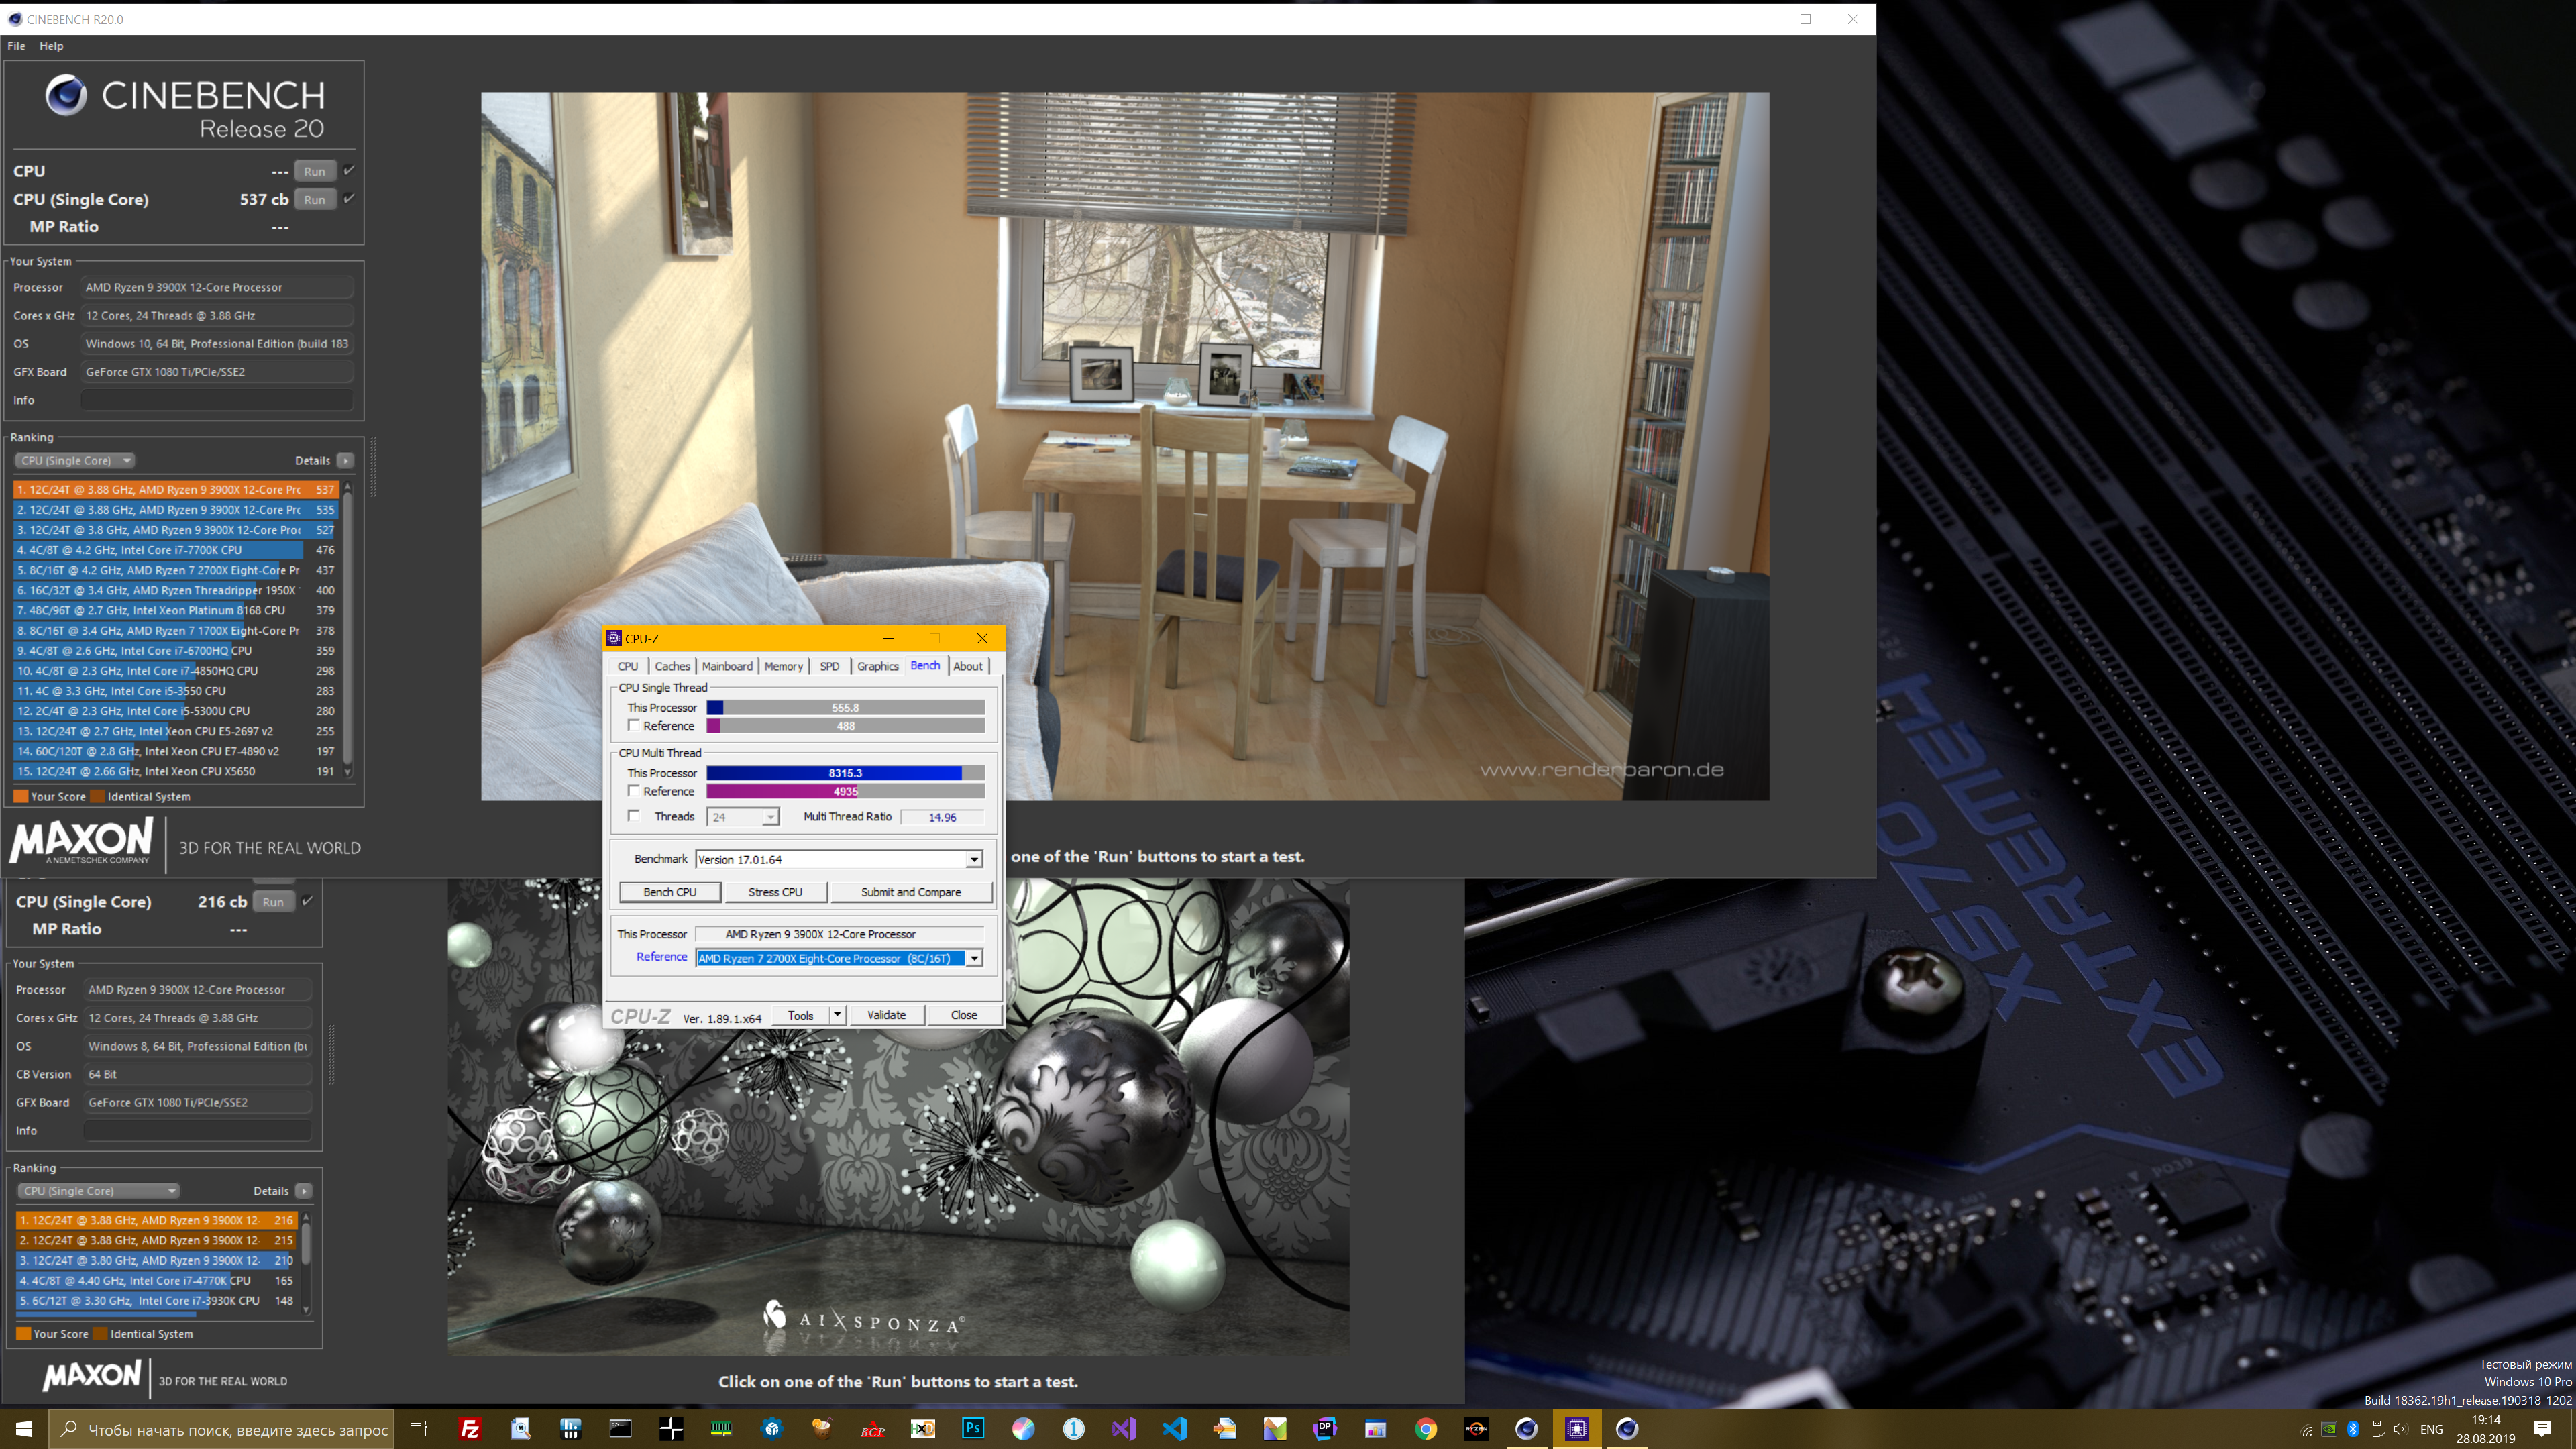Open the CPU (Single Core) ranking dropdown
This screenshot has width=2576, height=1449.
coord(75,460)
